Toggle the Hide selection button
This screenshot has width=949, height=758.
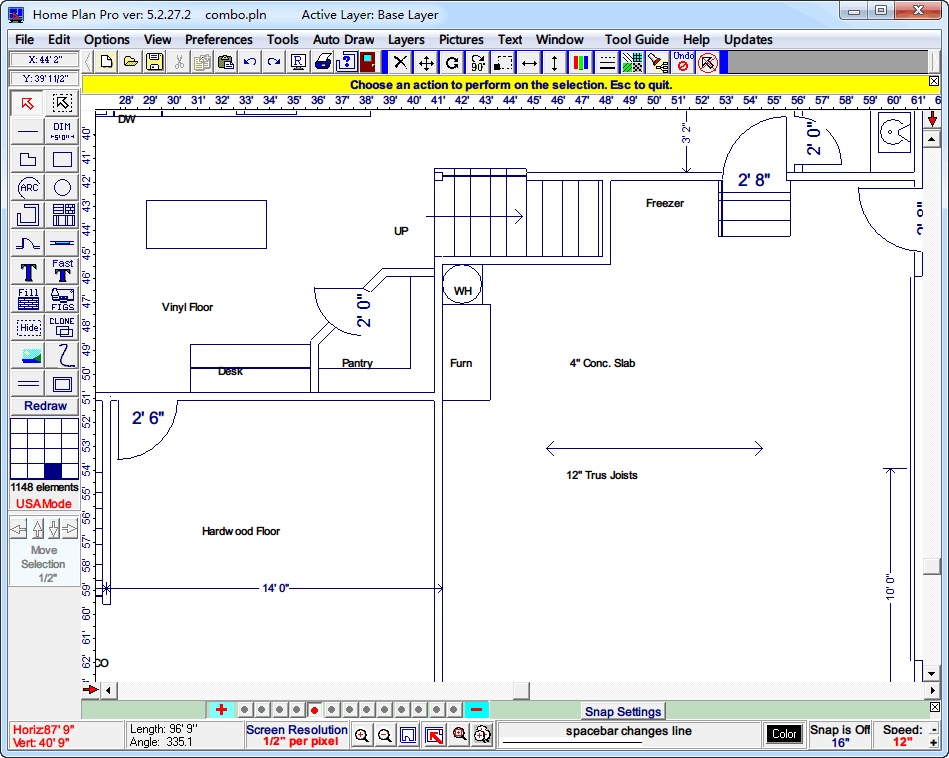click(28, 327)
